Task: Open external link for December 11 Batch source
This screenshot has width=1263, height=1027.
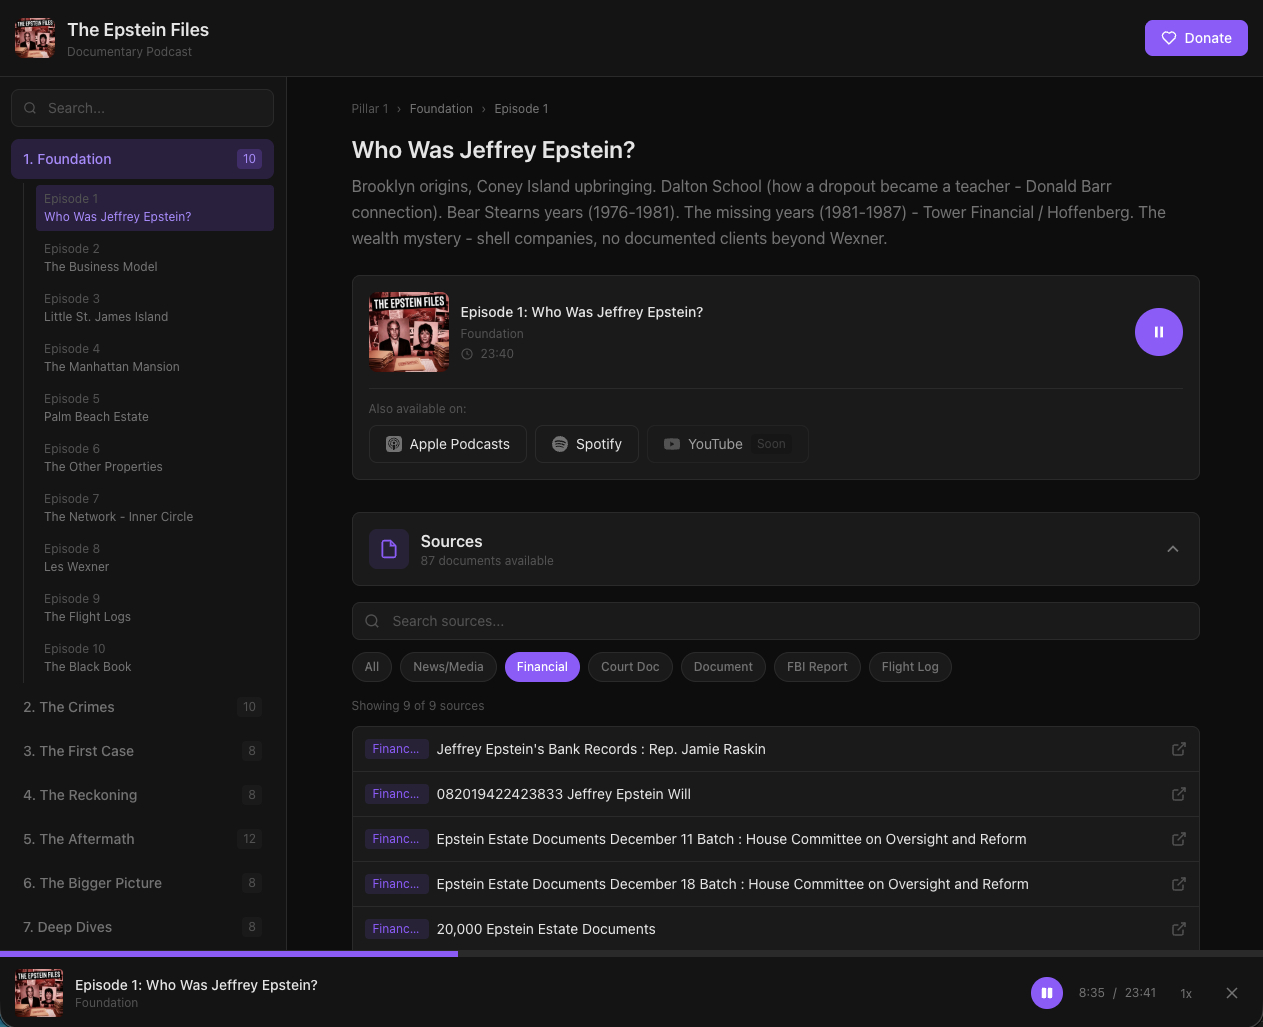Action: 1178,839
